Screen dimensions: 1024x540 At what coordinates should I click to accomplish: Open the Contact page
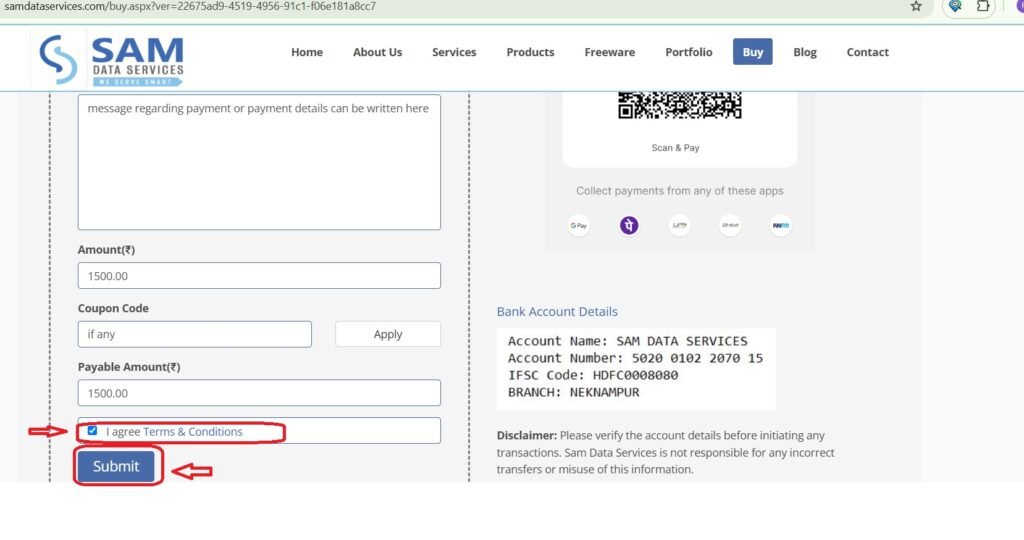pyautogui.click(x=867, y=52)
